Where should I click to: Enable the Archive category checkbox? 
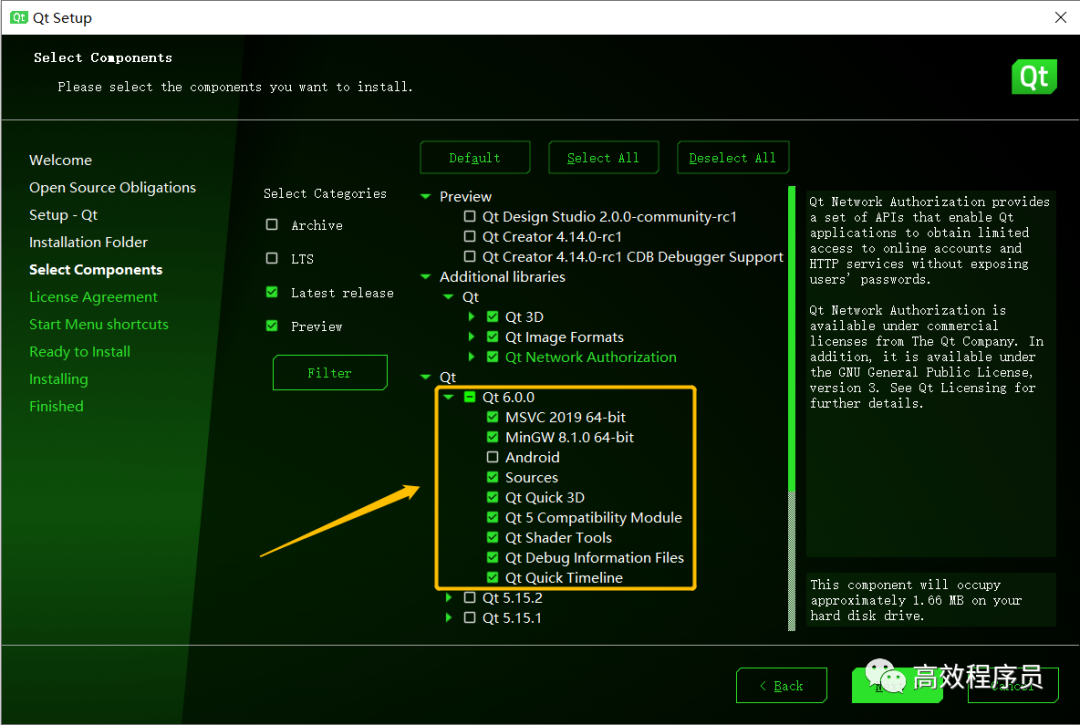(272, 224)
